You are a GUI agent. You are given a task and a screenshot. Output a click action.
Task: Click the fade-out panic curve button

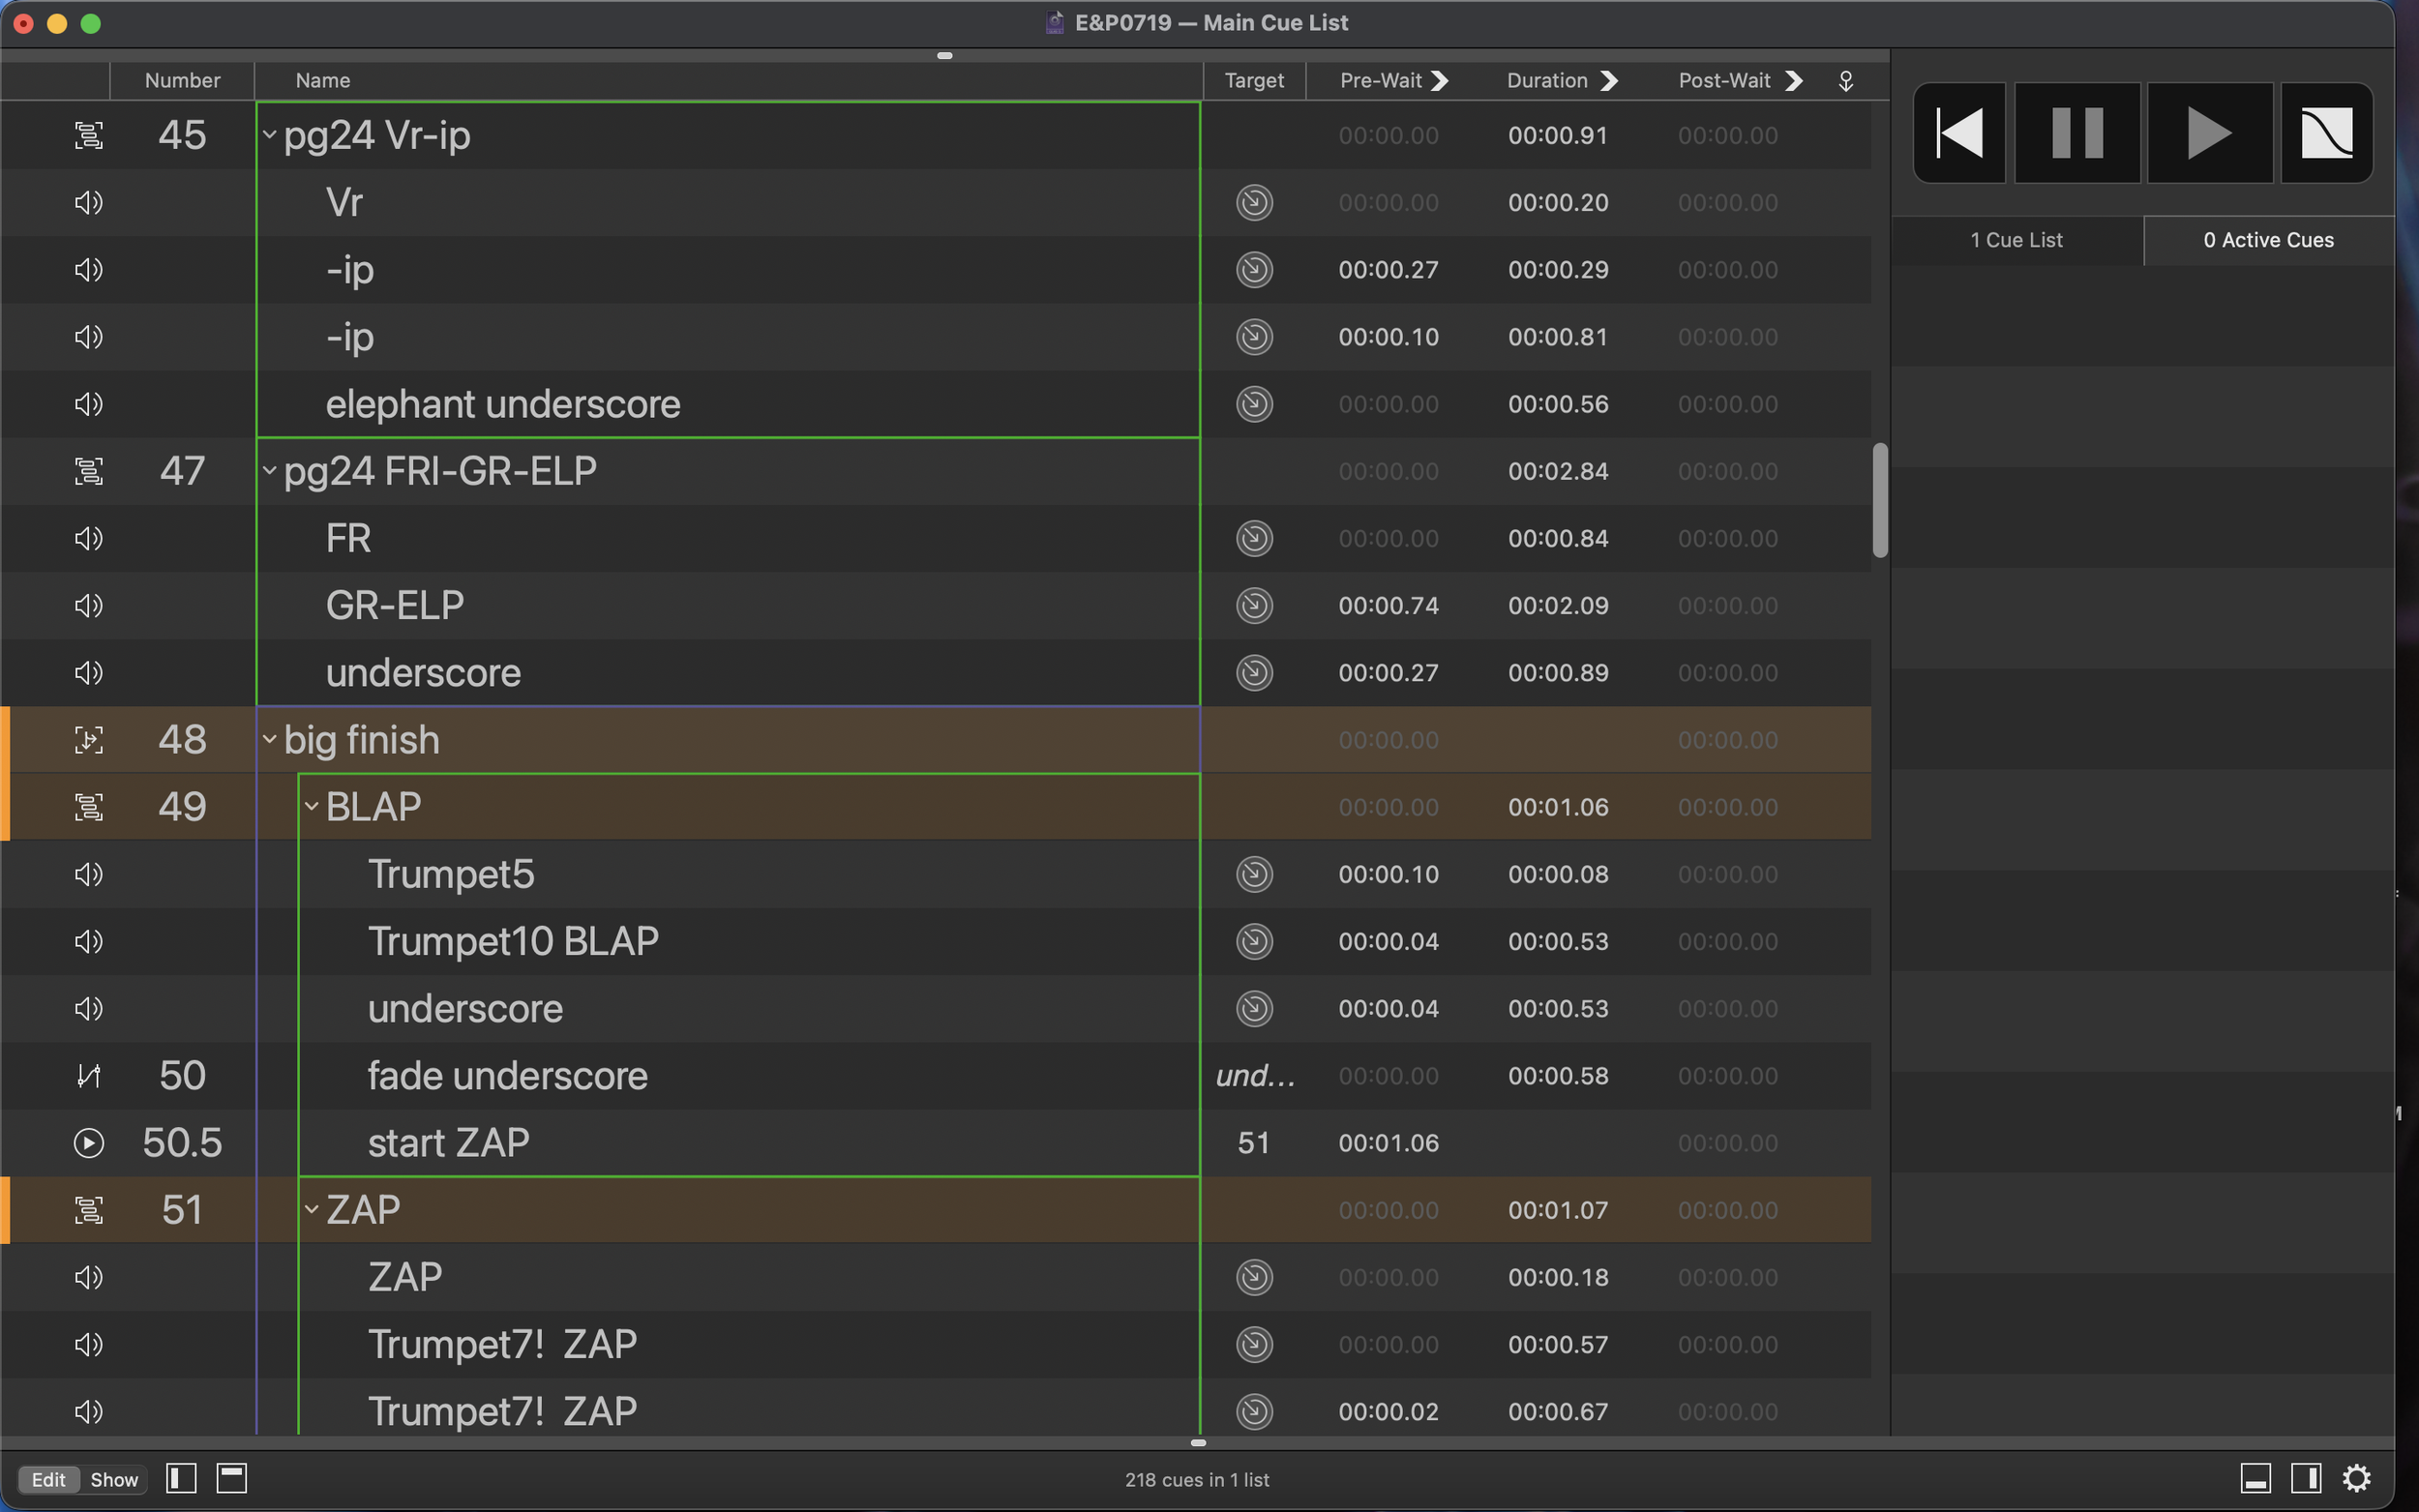(2326, 133)
